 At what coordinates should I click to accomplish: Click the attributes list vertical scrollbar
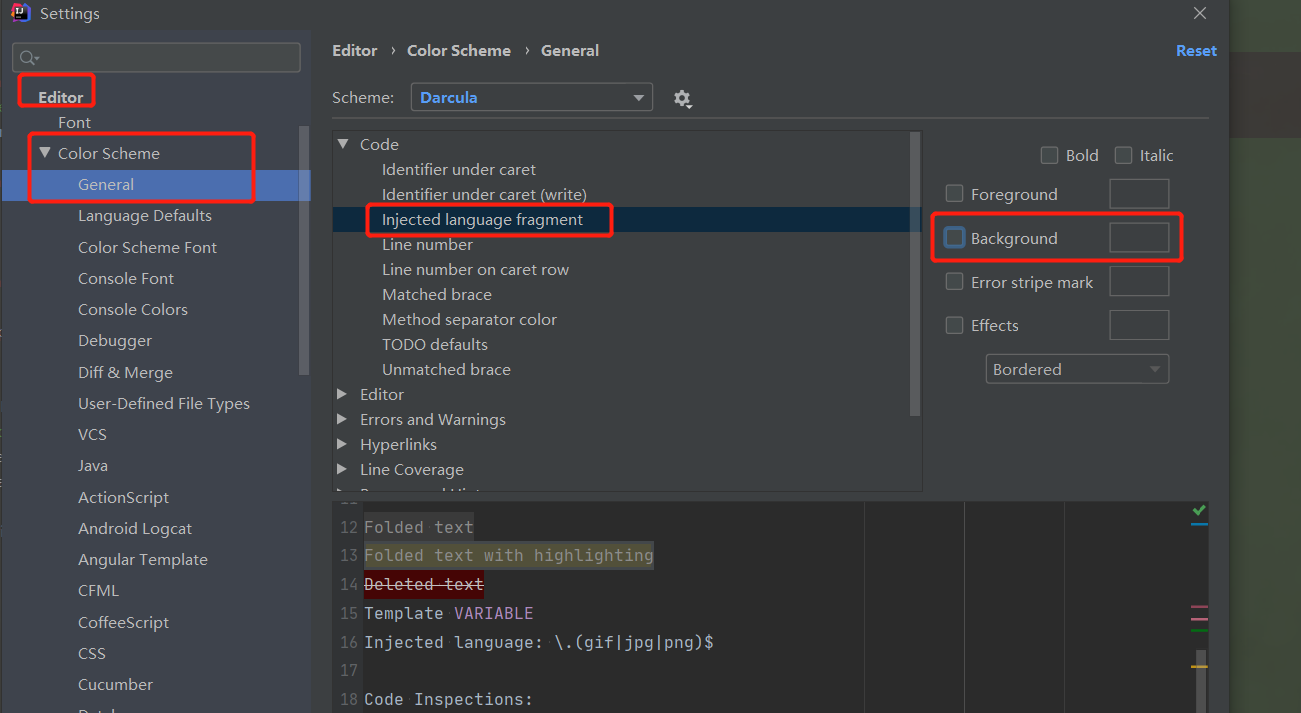click(x=915, y=274)
